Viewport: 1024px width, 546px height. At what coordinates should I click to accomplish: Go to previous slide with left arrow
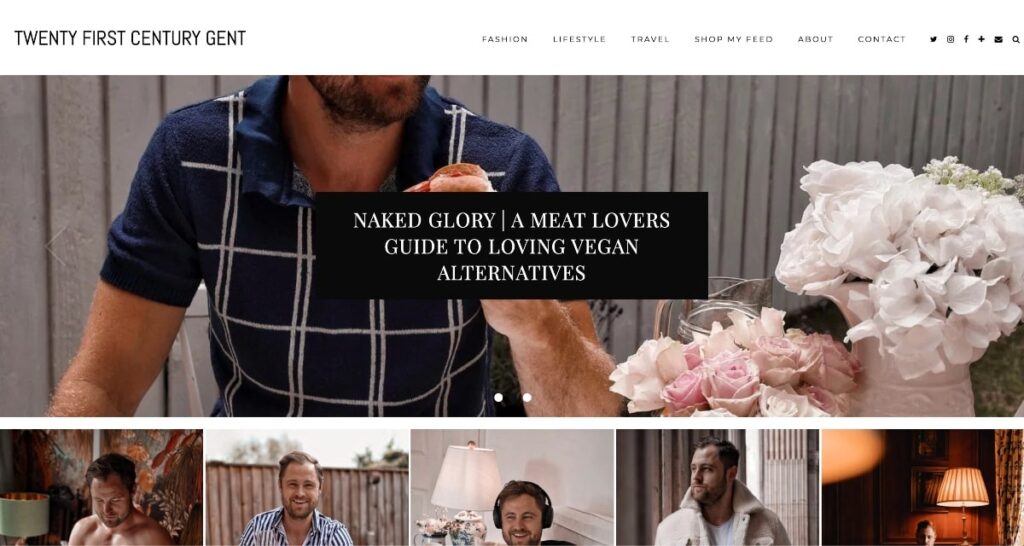point(56,246)
